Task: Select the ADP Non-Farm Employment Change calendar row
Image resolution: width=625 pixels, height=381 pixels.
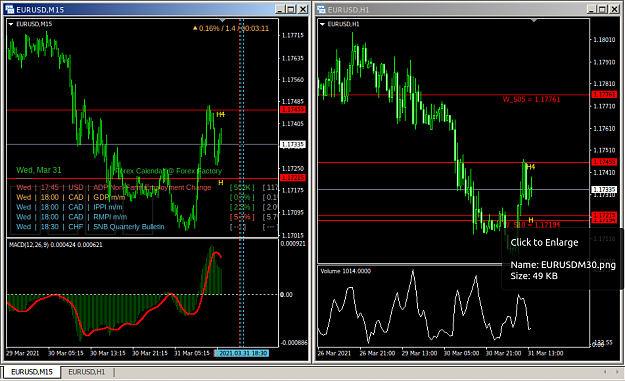Action: coord(147,187)
